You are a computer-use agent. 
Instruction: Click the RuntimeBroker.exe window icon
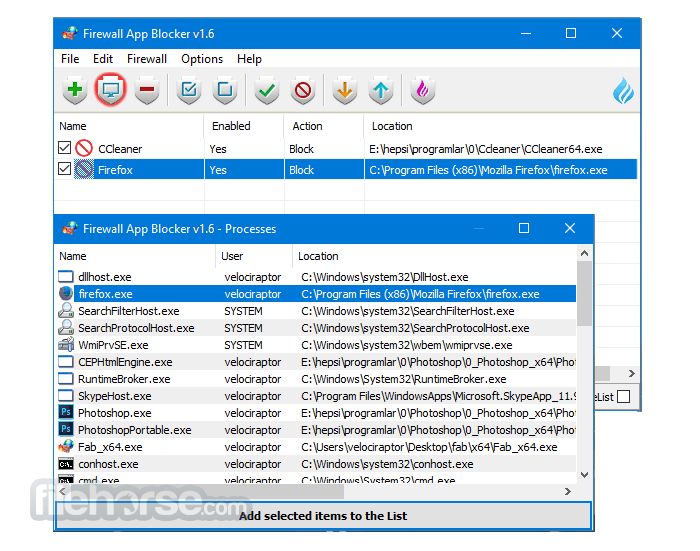(x=66, y=378)
